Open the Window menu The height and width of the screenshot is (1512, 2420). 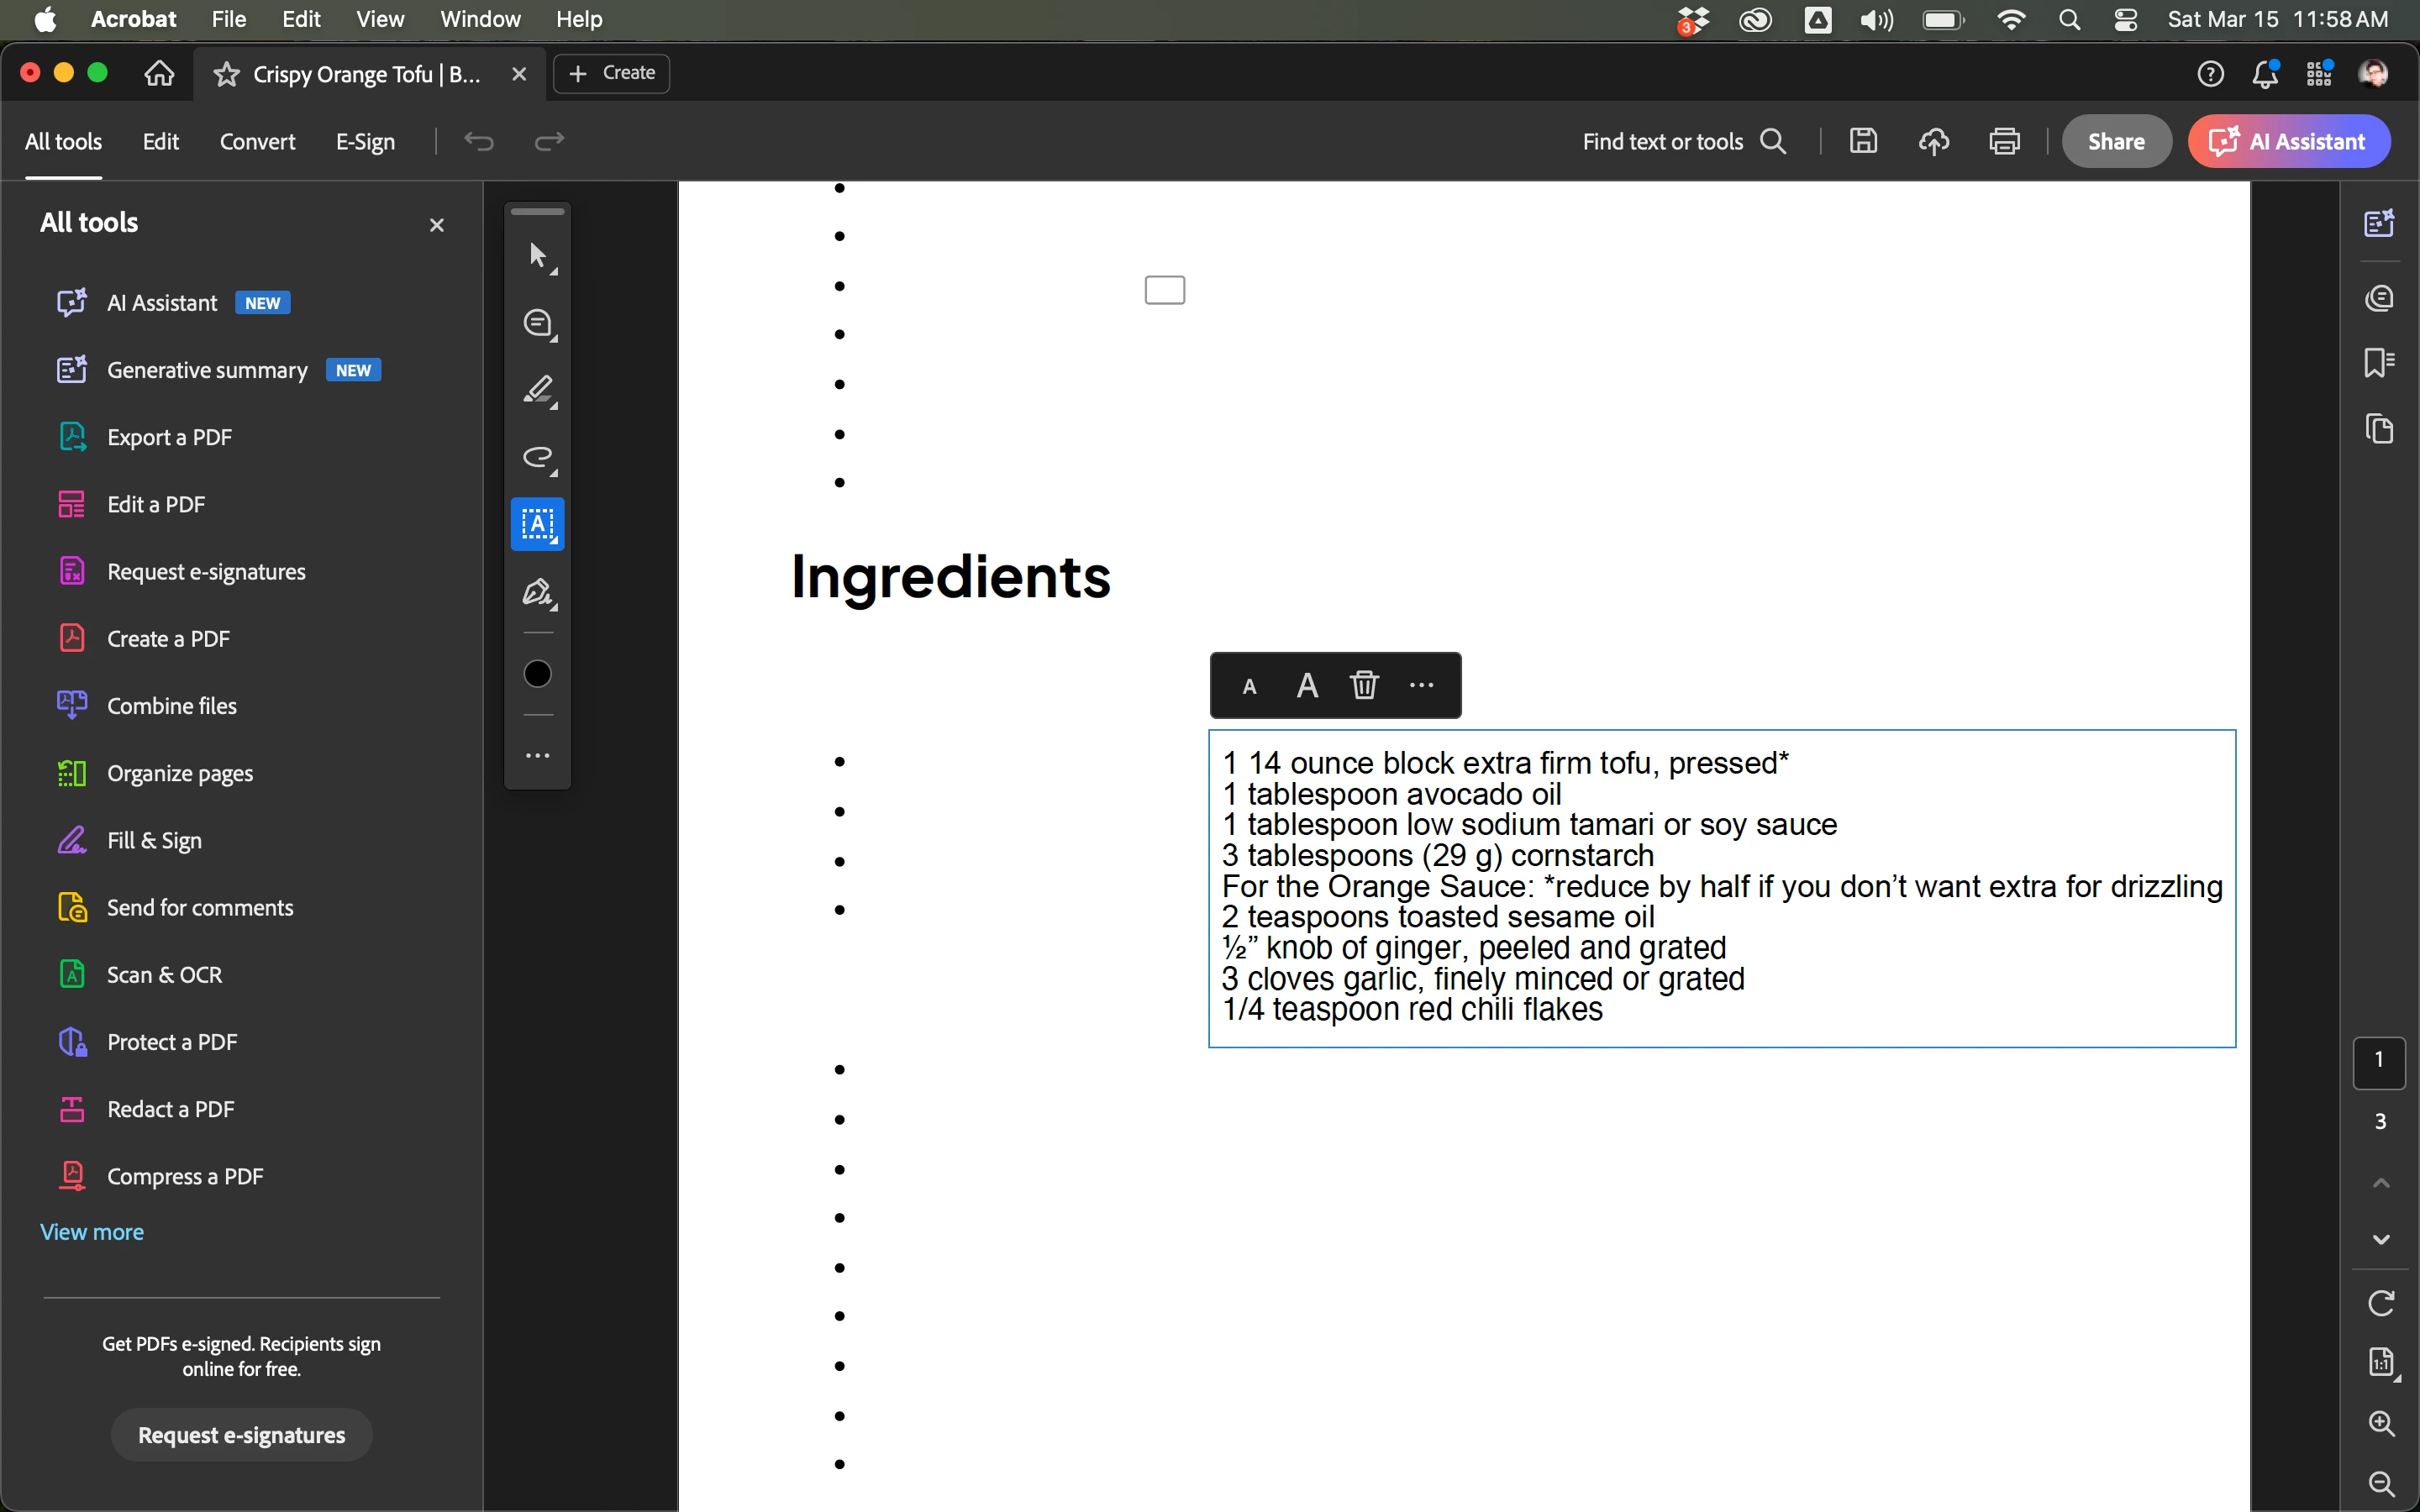pyautogui.click(x=480, y=19)
